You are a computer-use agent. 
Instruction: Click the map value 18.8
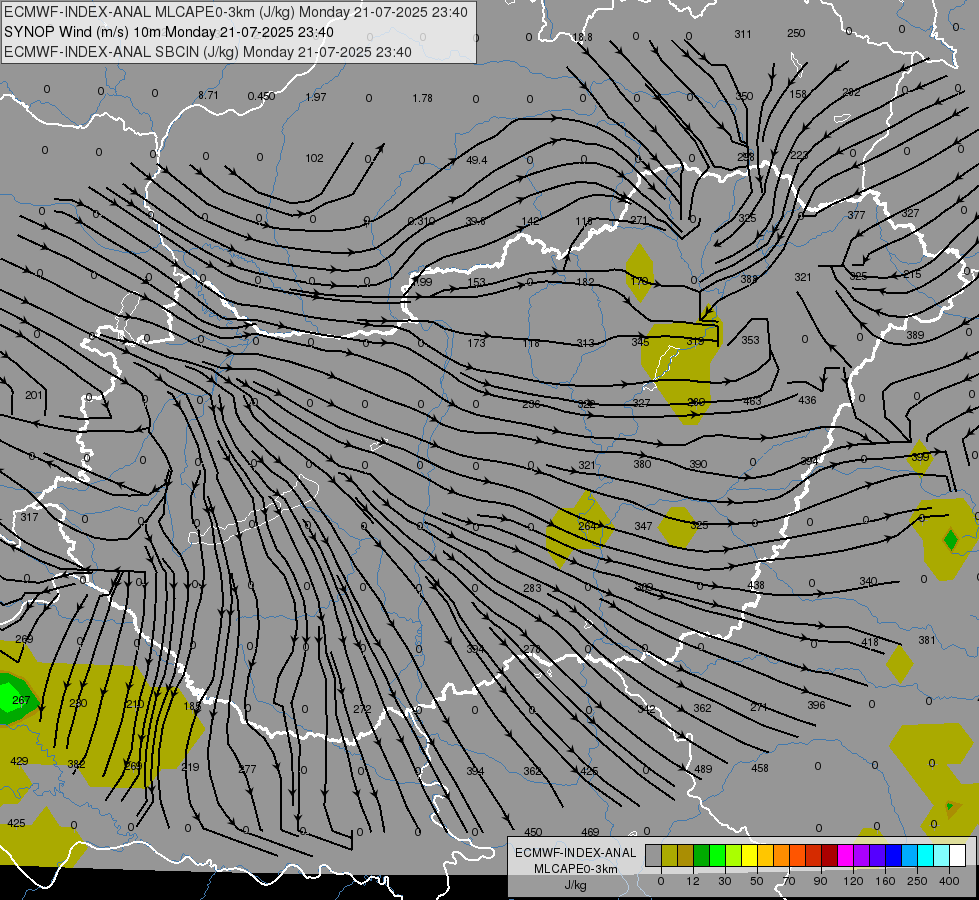click(x=582, y=37)
